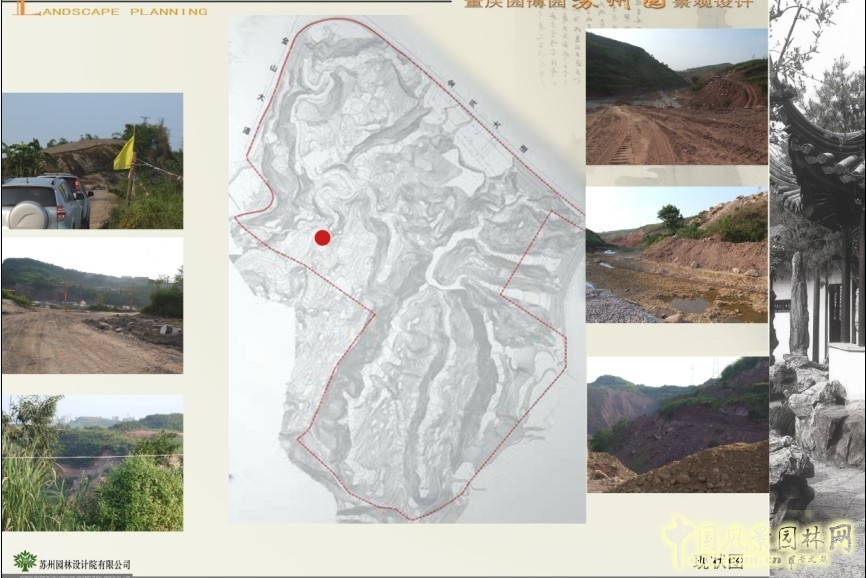Open the top-right excavated hillside photo

click(676, 97)
